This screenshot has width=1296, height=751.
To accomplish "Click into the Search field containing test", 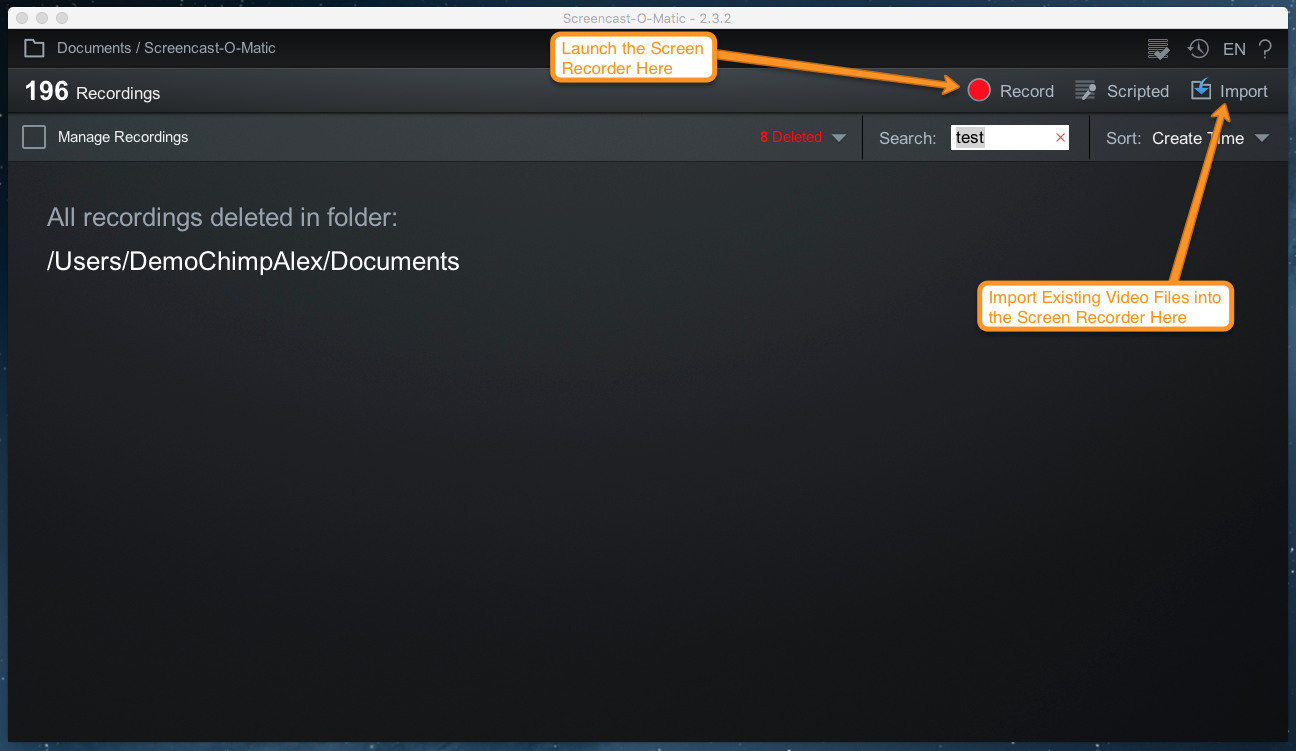I will point(1010,138).
